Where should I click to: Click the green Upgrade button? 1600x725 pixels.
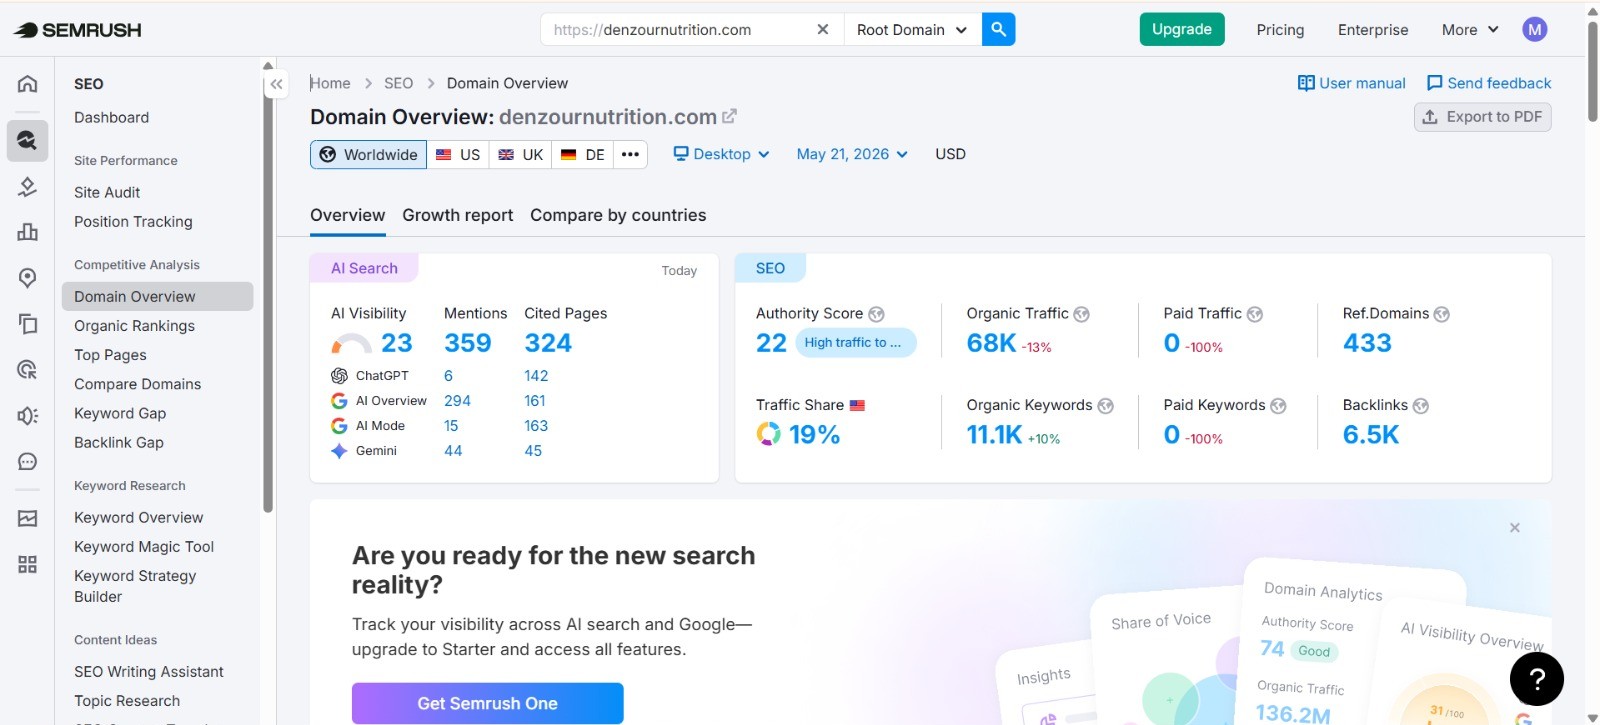tap(1181, 29)
